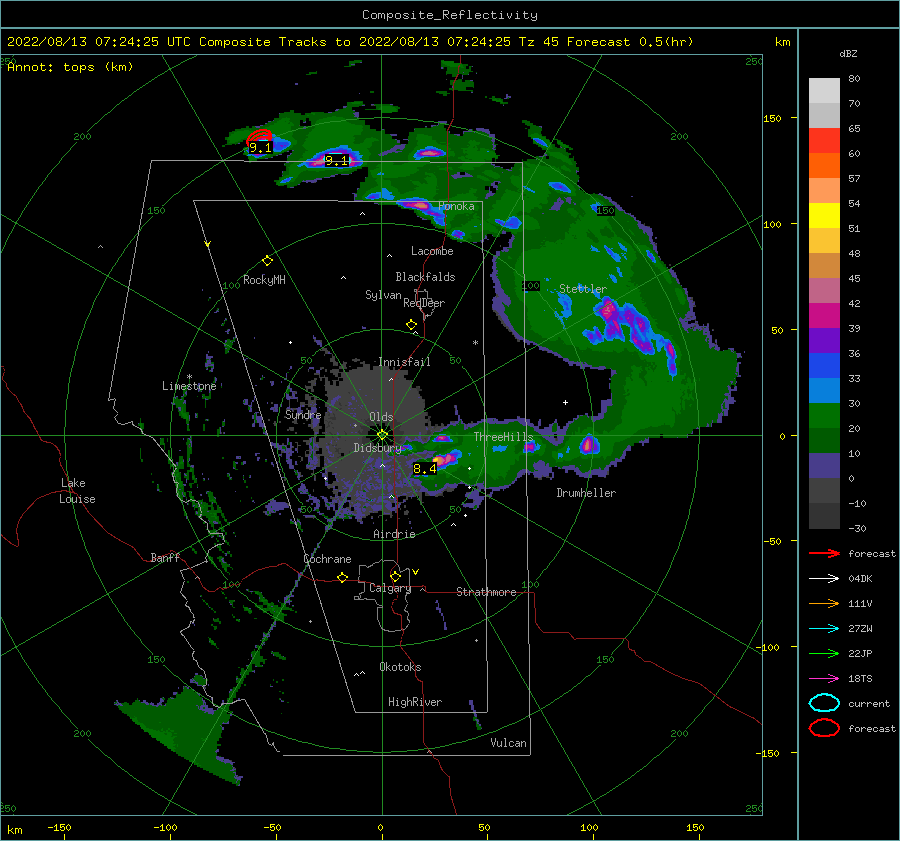Select the magenta 18TS arrow legend icon
The image size is (900, 841).
[824, 679]
